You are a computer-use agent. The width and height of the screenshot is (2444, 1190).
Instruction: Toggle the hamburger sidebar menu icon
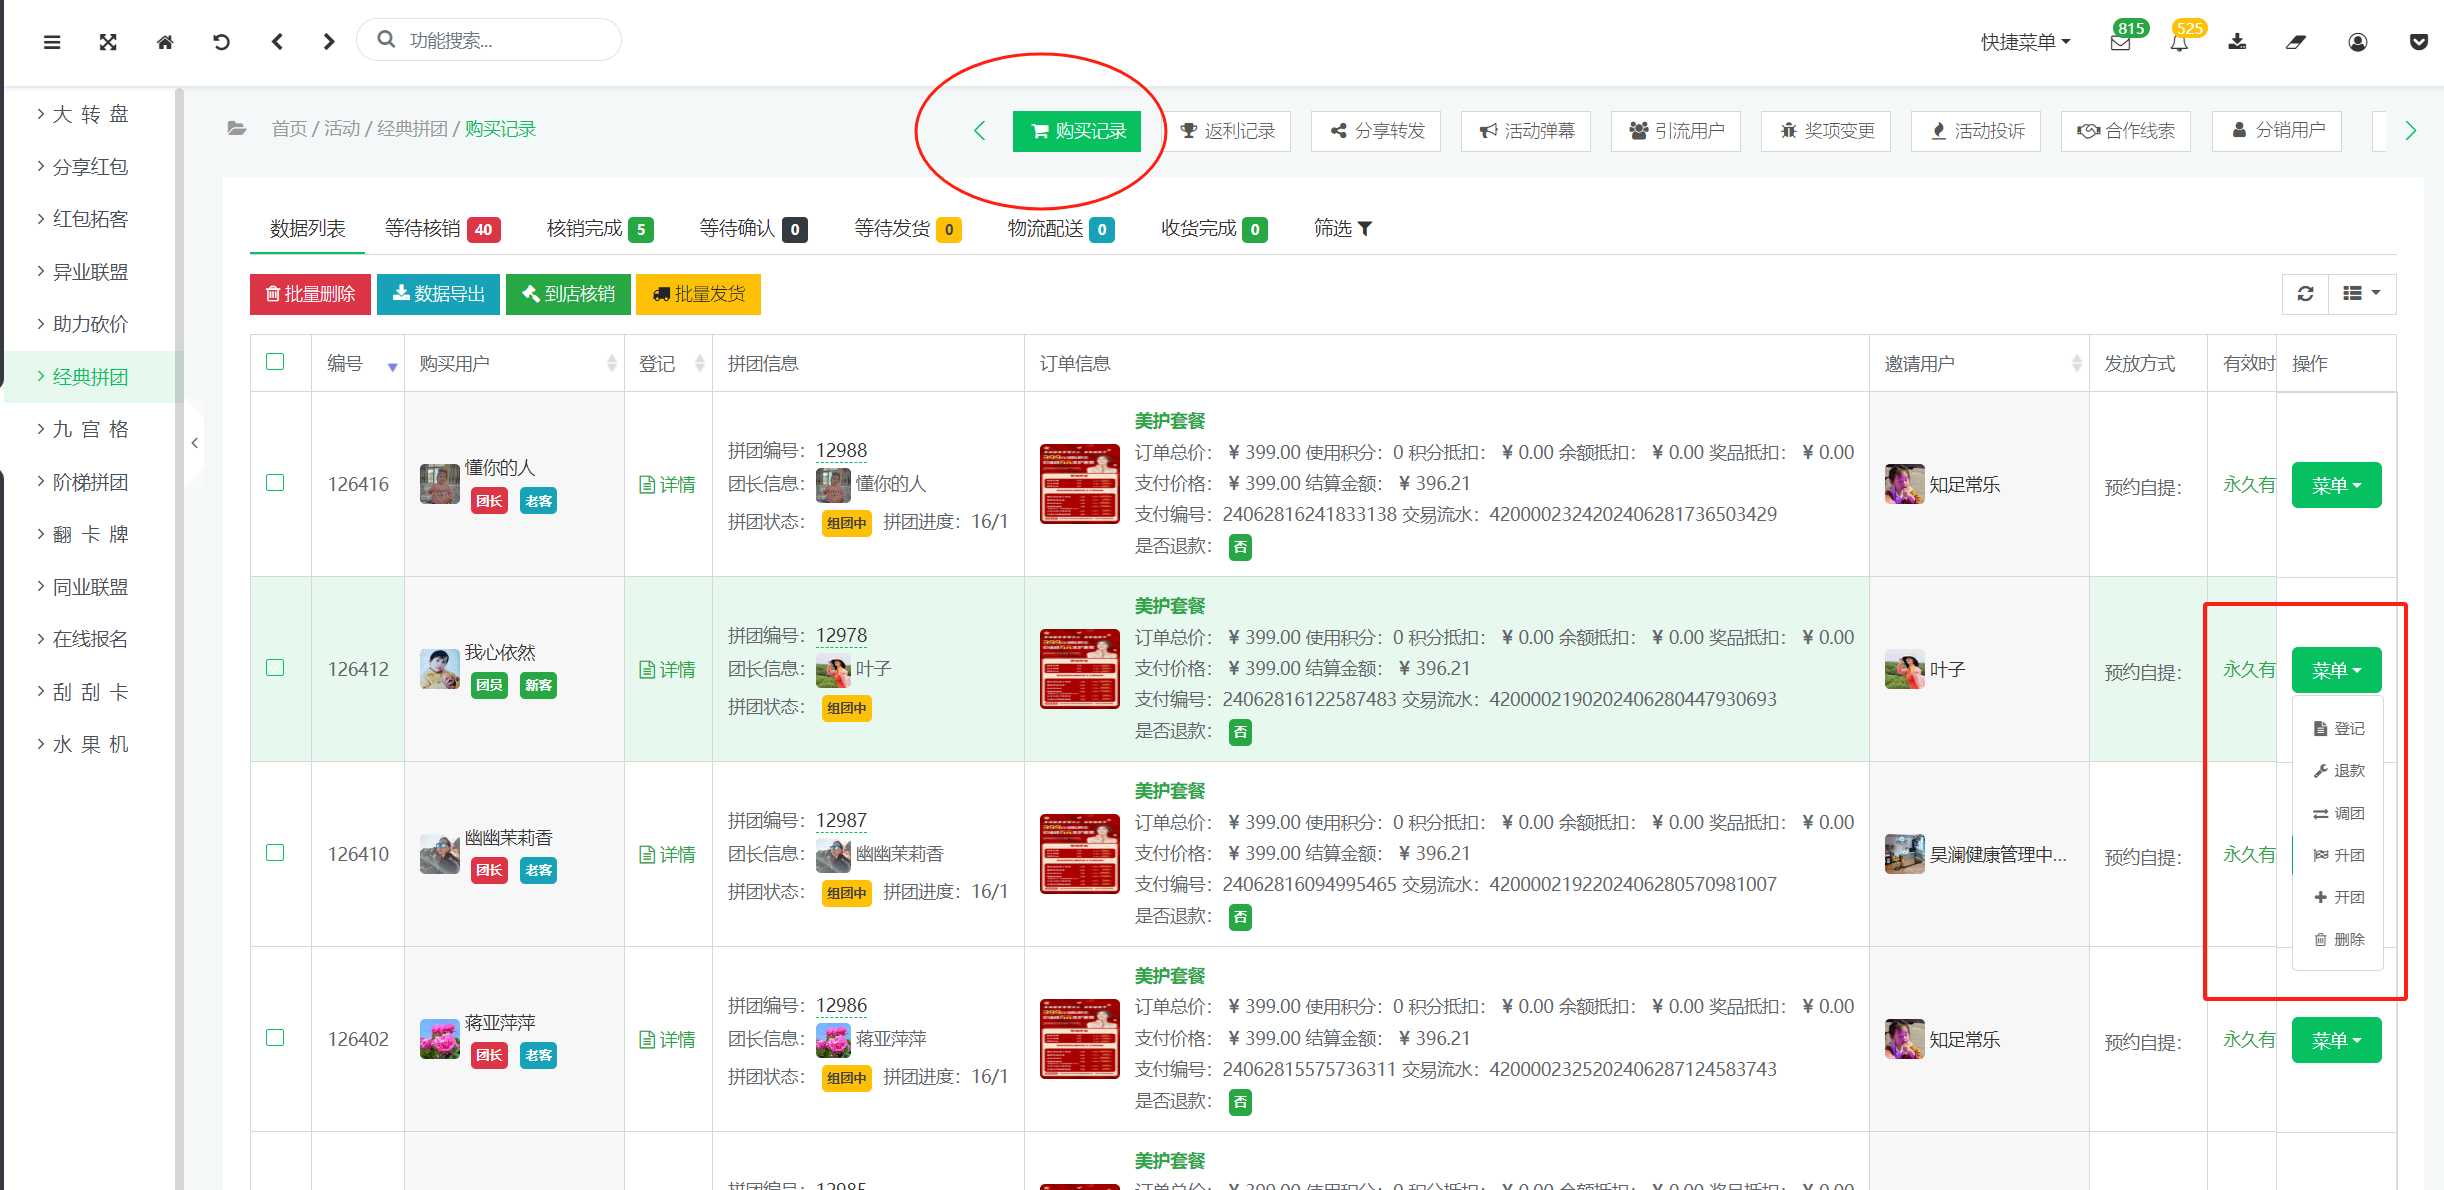click(x=52, y=42)
